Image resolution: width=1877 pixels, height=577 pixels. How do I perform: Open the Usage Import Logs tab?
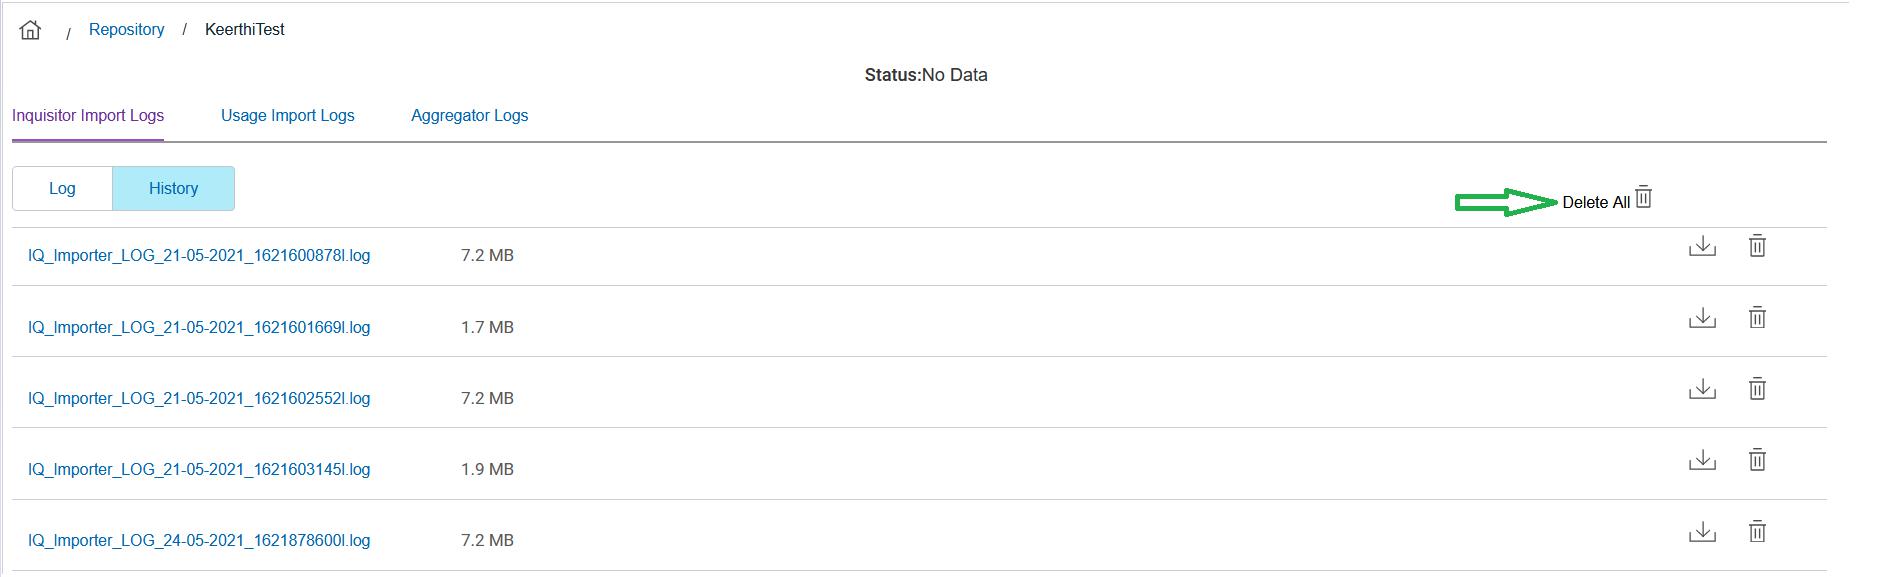coord(287,116)
